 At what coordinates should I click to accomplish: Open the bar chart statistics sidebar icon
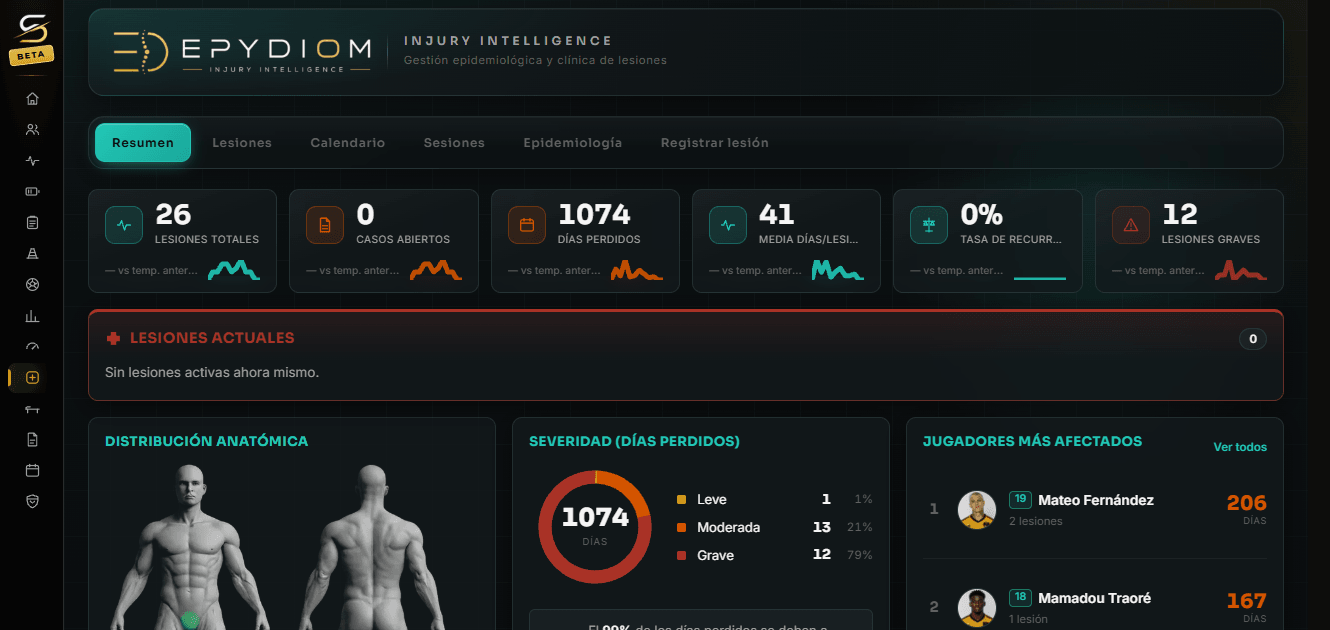[32, 316]
